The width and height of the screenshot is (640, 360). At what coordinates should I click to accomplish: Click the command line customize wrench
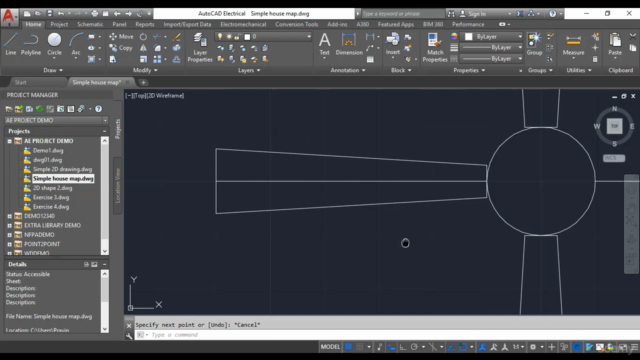129,336
